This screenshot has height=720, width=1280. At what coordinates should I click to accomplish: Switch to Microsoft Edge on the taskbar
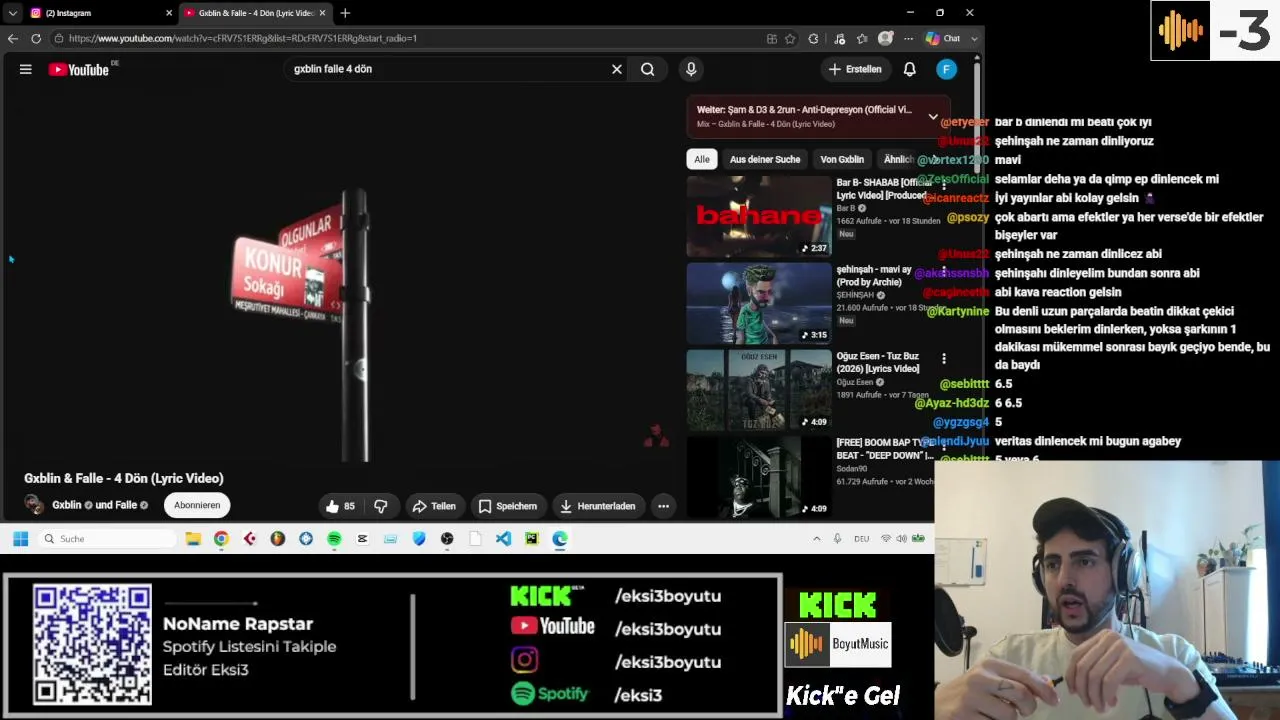click(560, 538)
